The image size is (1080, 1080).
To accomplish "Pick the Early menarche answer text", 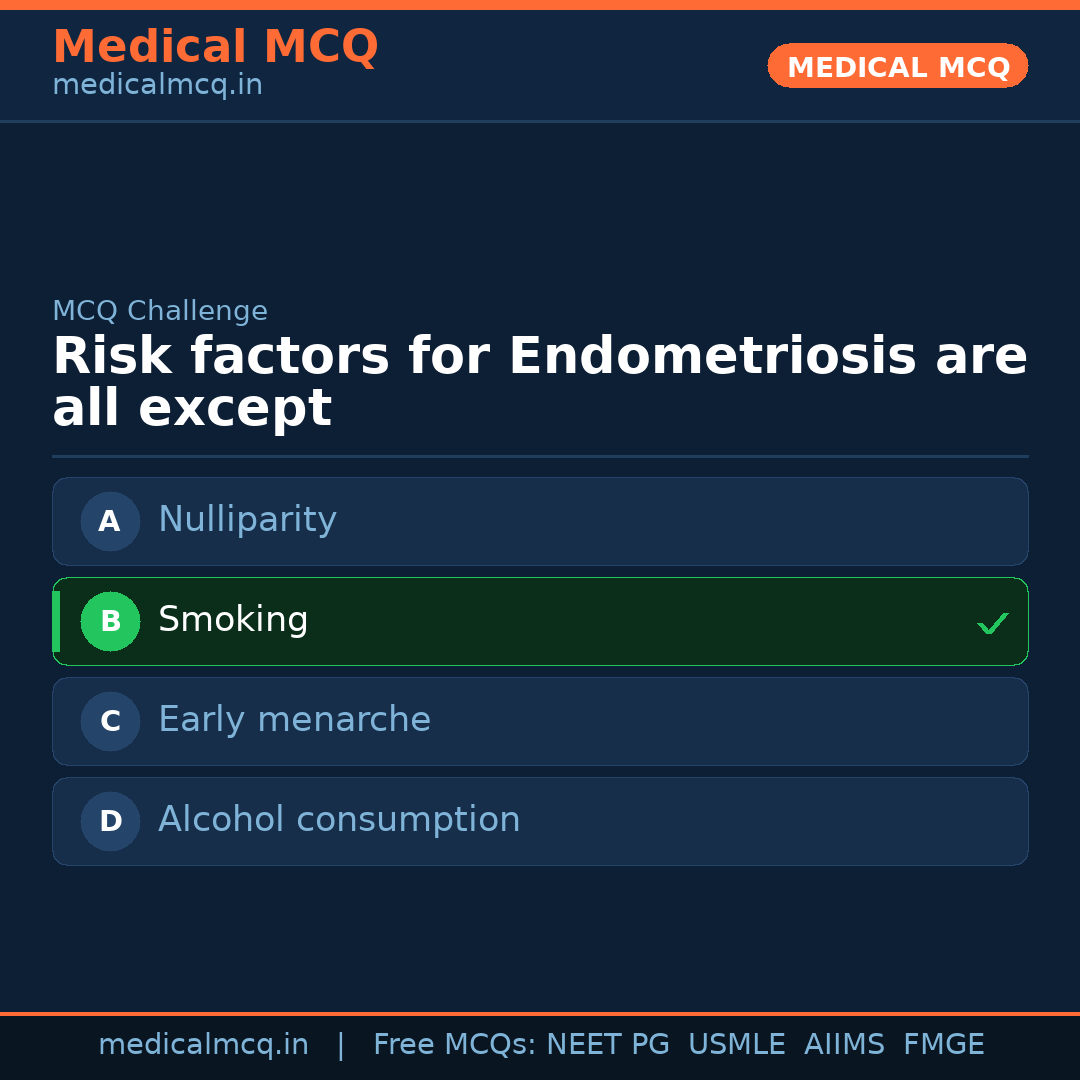I will click(294, 720).
